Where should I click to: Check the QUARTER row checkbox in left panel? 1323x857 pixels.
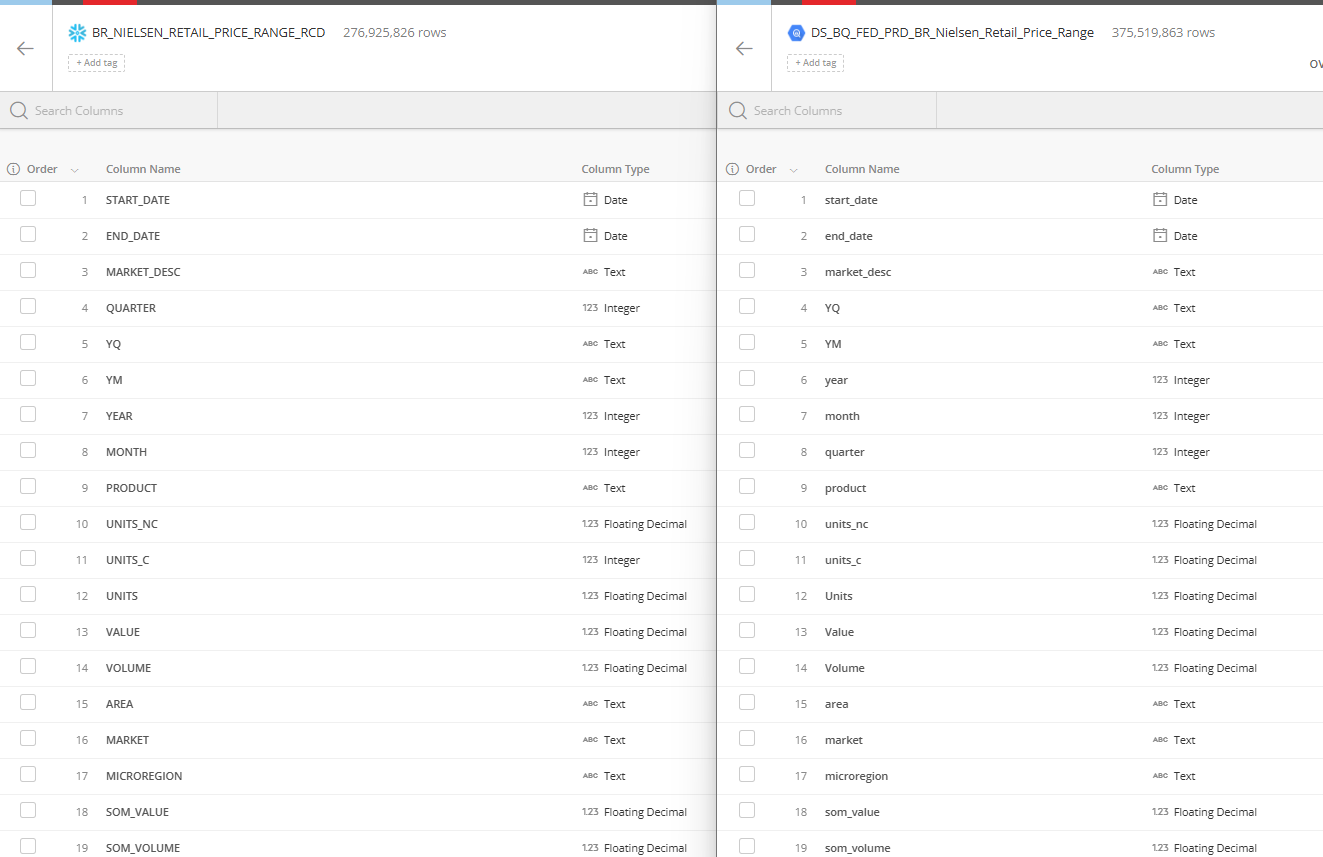click(x=28, y=306)
